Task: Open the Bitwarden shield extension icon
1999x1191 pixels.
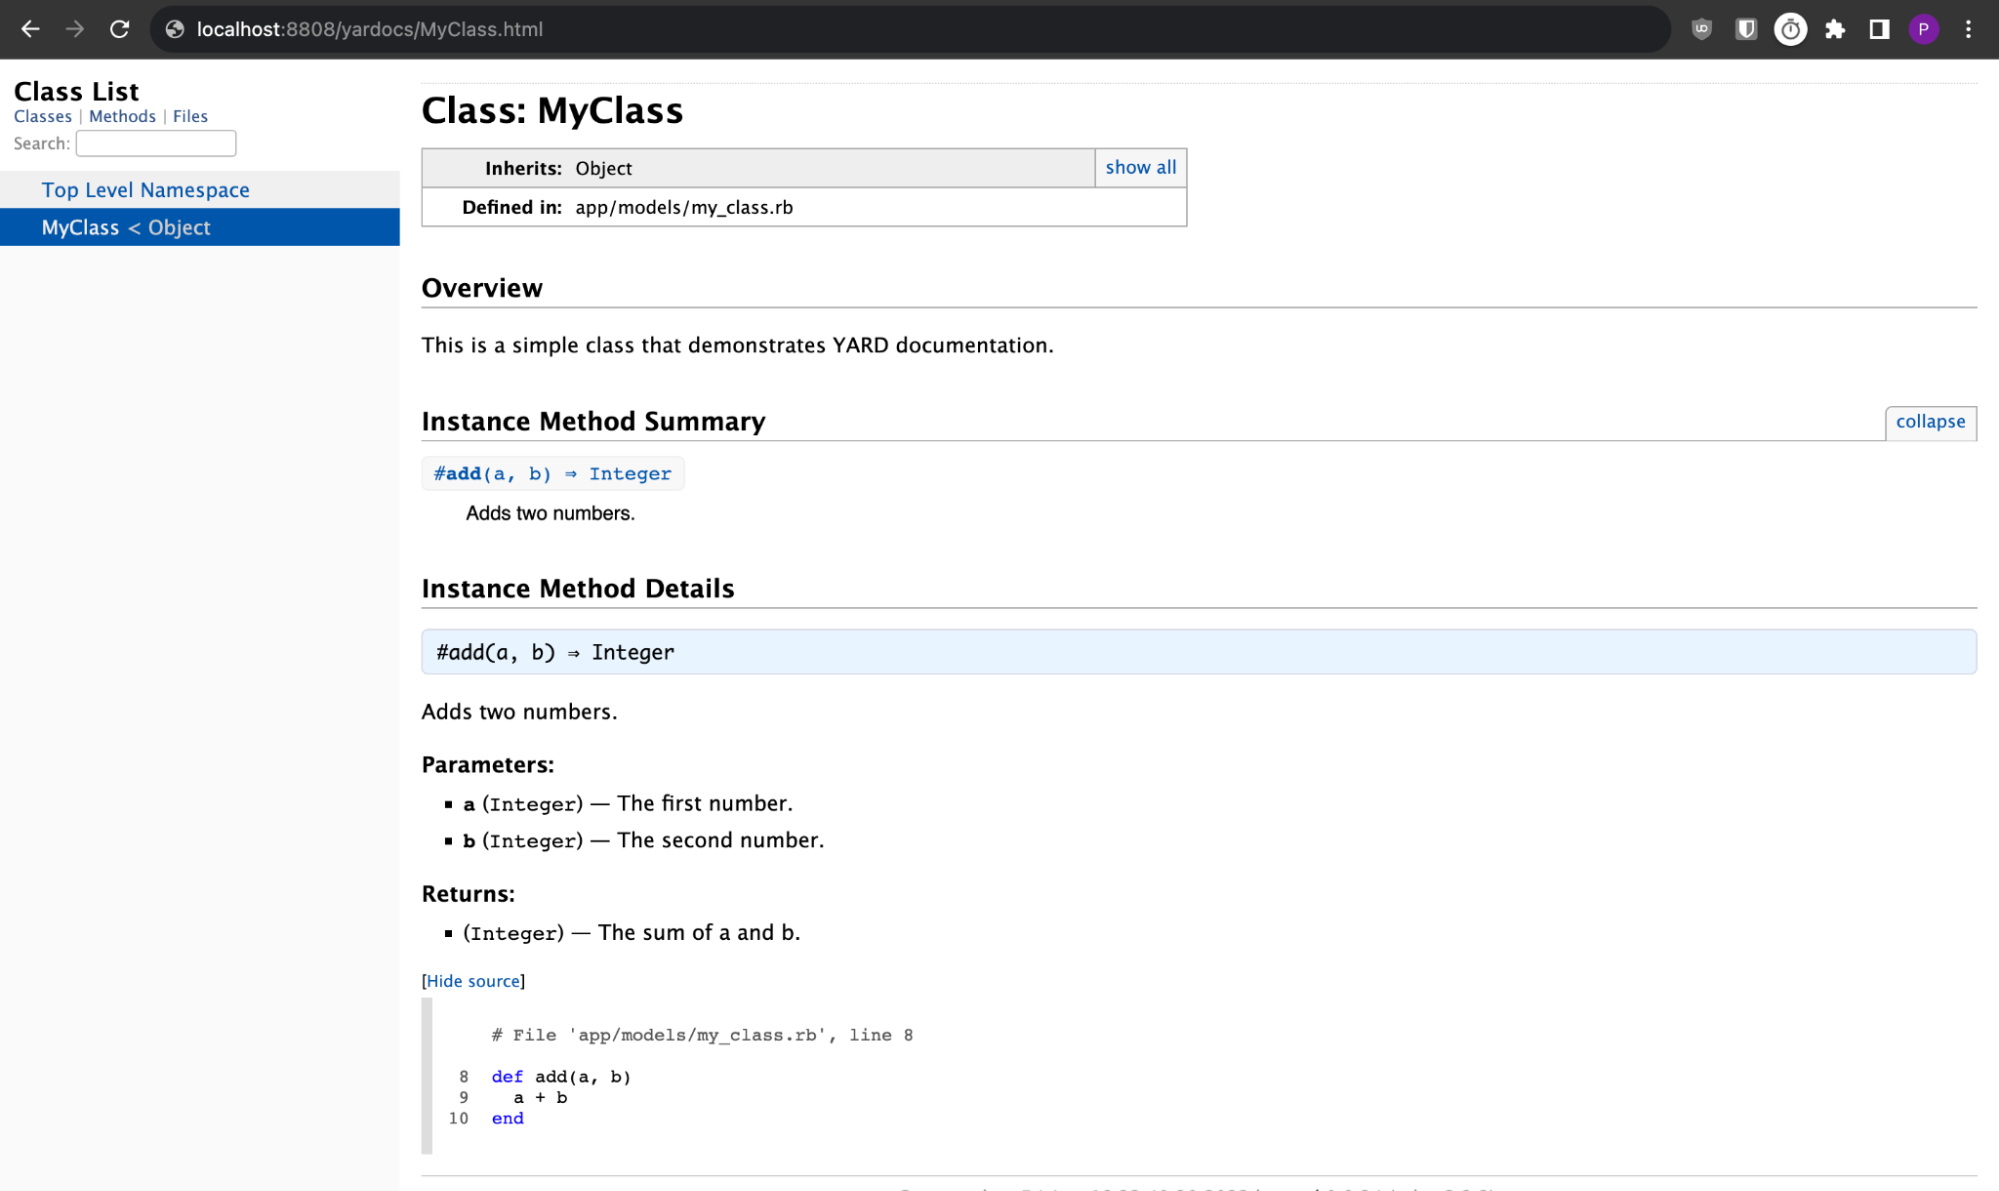Action: point(1746,29)
